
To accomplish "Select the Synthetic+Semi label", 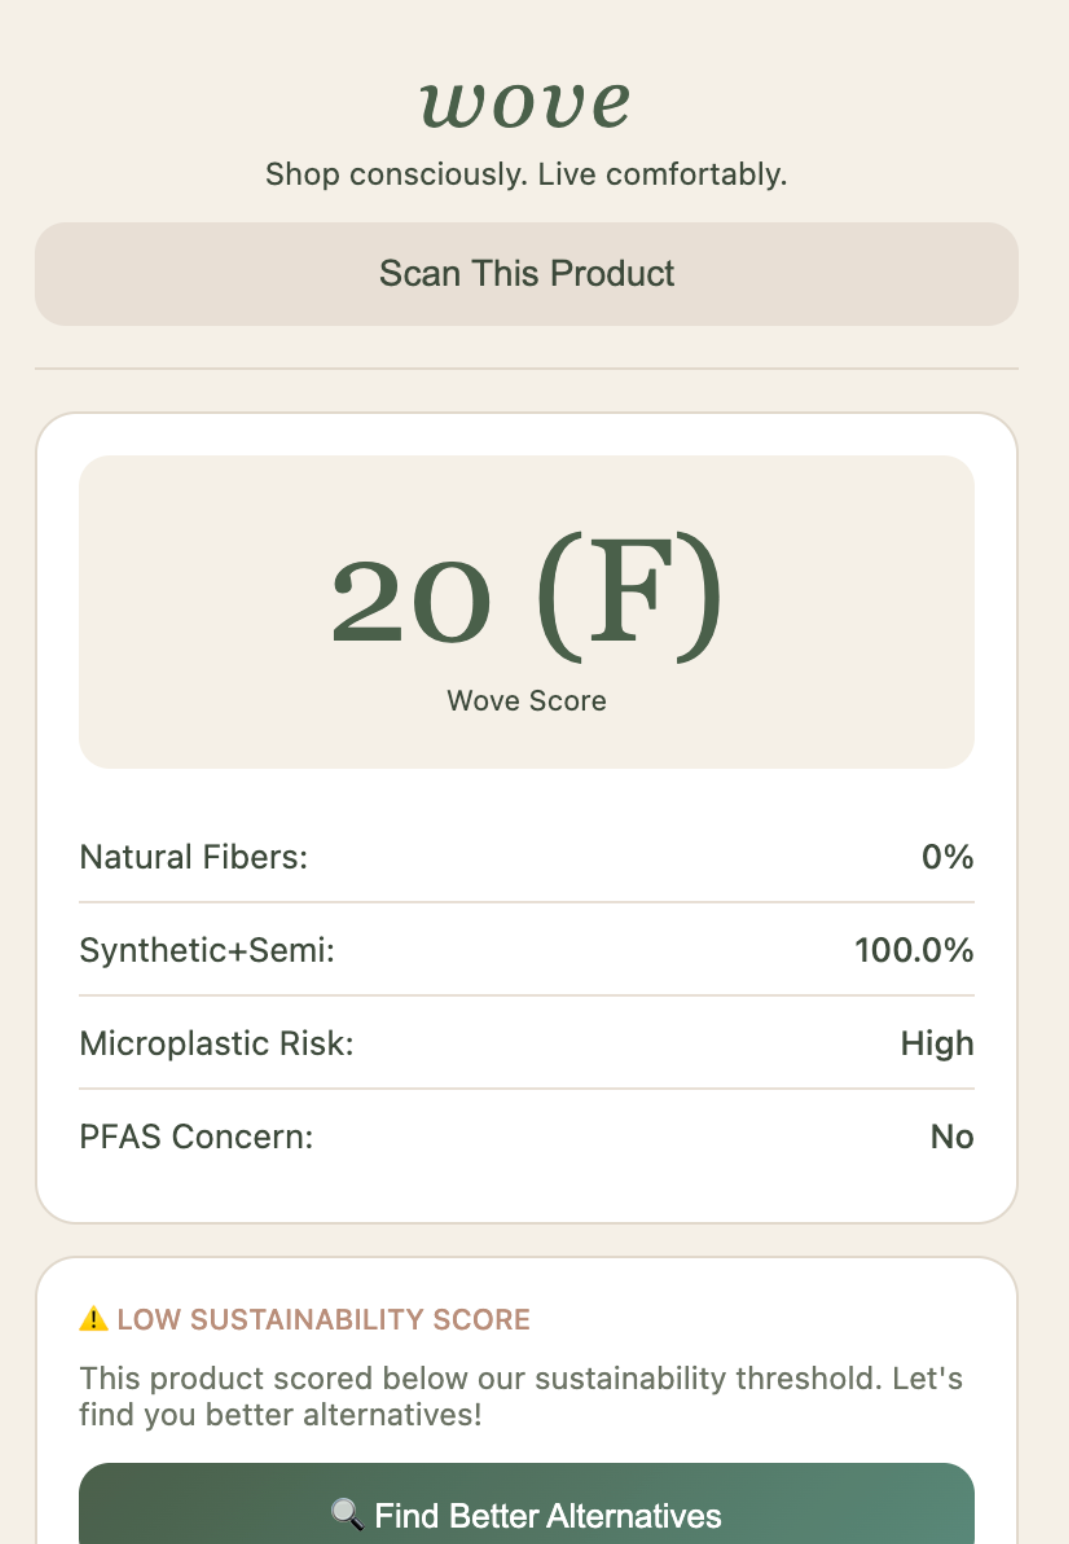I will click(x=207, y=950).
